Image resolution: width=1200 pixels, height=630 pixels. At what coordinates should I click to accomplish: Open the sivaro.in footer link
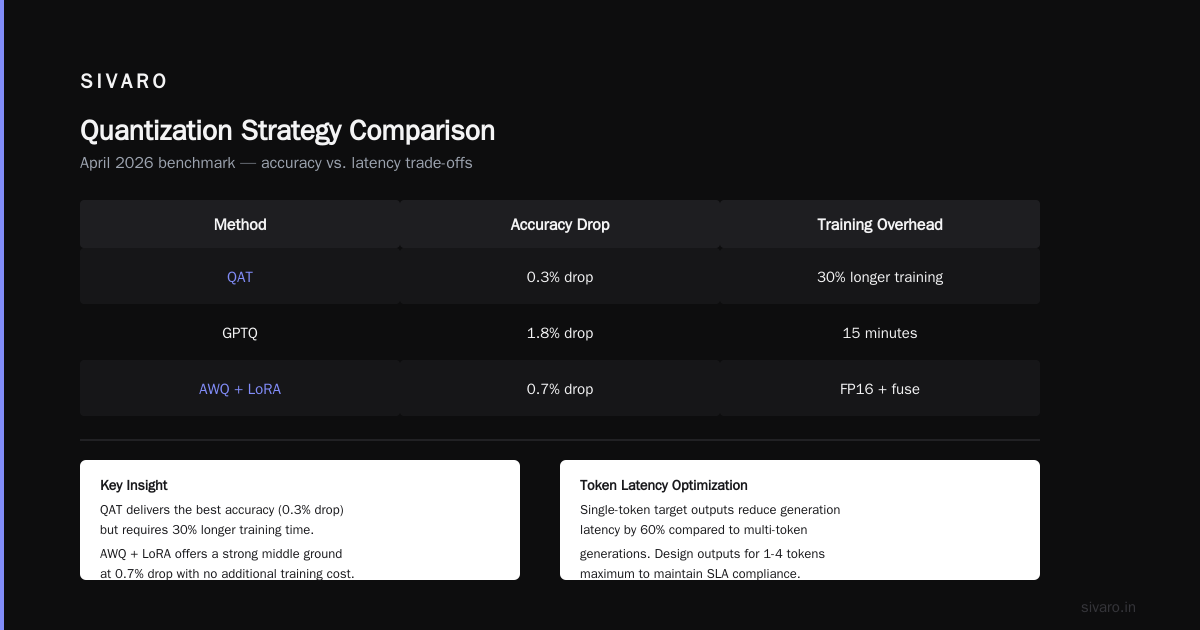tap(1109, 607)
